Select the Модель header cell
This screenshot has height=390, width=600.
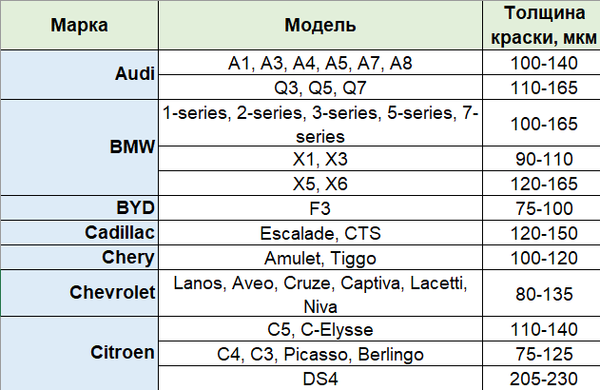click(x=320, y=25)
